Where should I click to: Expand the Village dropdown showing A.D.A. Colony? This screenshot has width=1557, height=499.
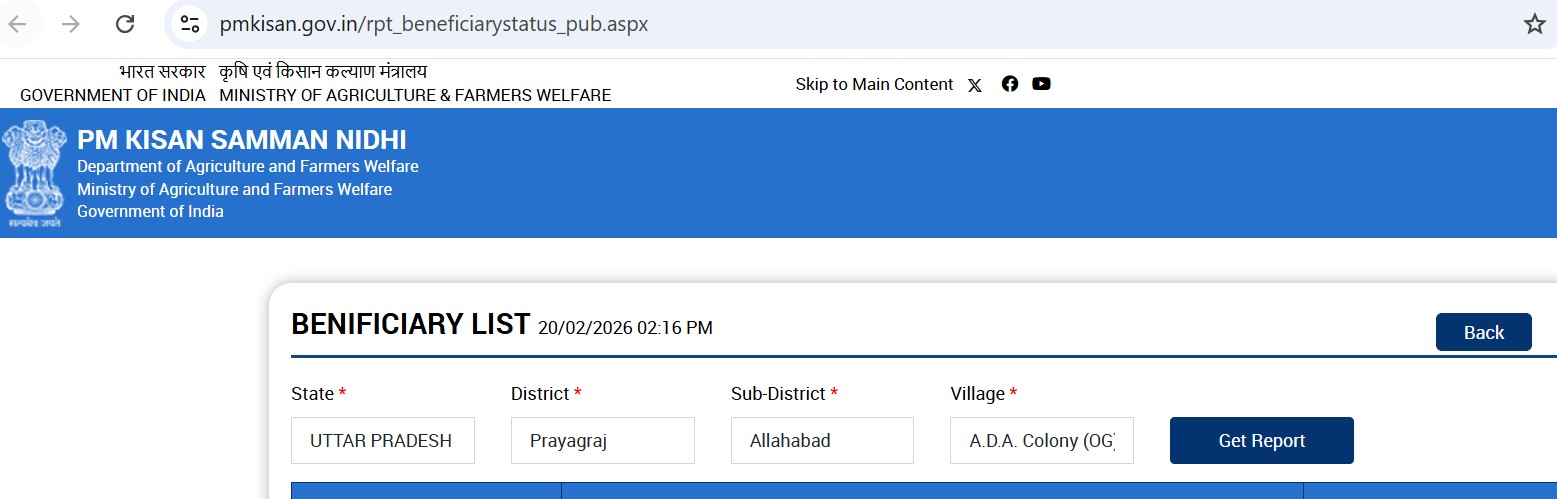click(x=1041, y=441)
